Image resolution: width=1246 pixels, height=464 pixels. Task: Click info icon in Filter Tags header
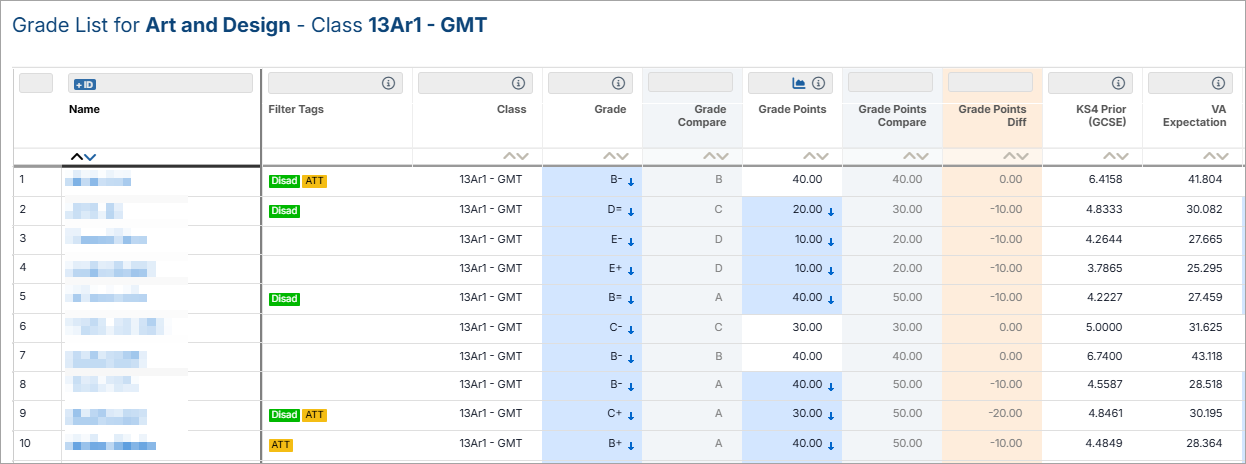pos(389,83)
